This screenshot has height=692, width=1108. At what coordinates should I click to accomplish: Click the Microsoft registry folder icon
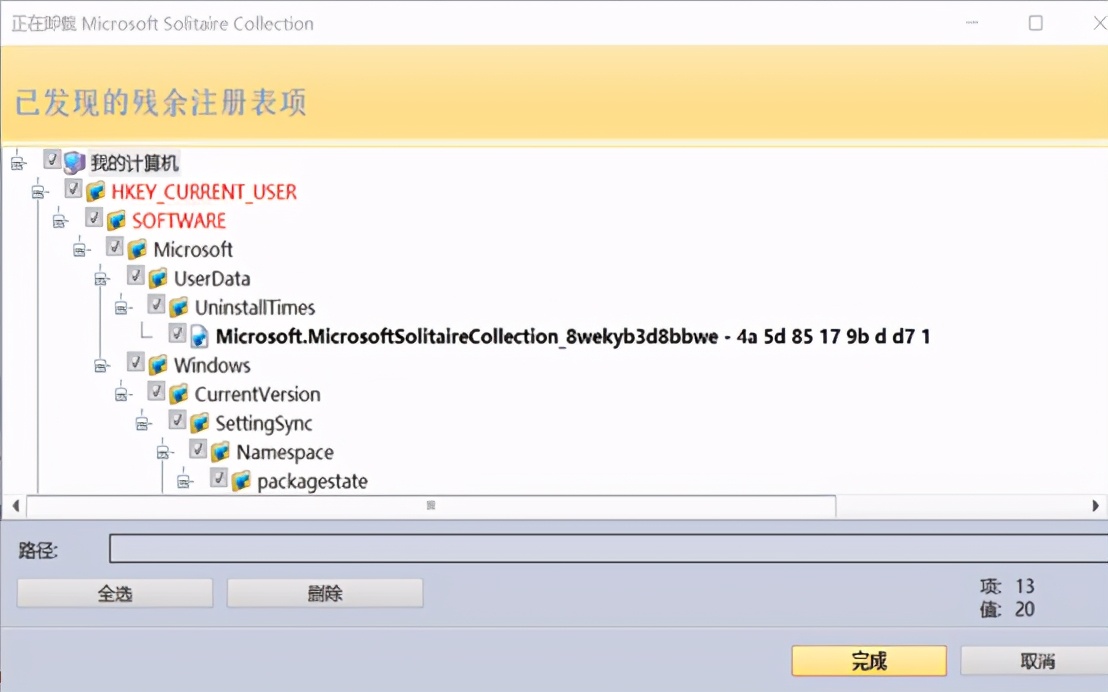tap(137, 250)
